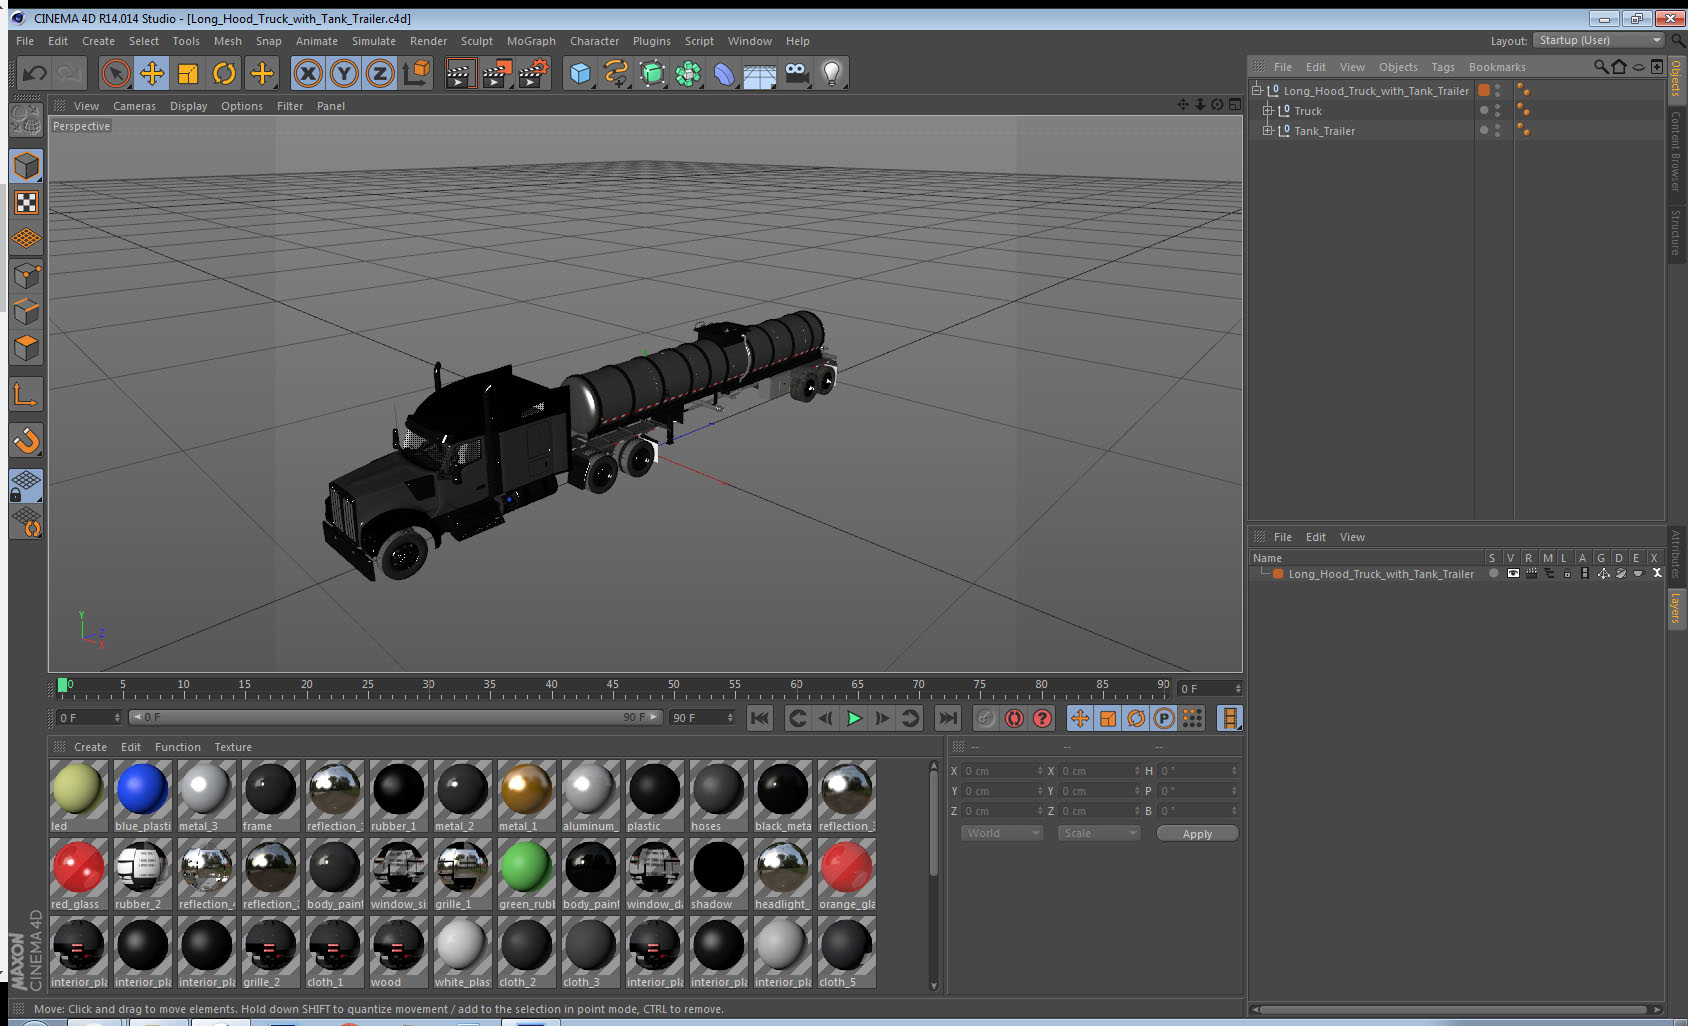
Task: Add a light object
Action: click(x=832, y=73)
